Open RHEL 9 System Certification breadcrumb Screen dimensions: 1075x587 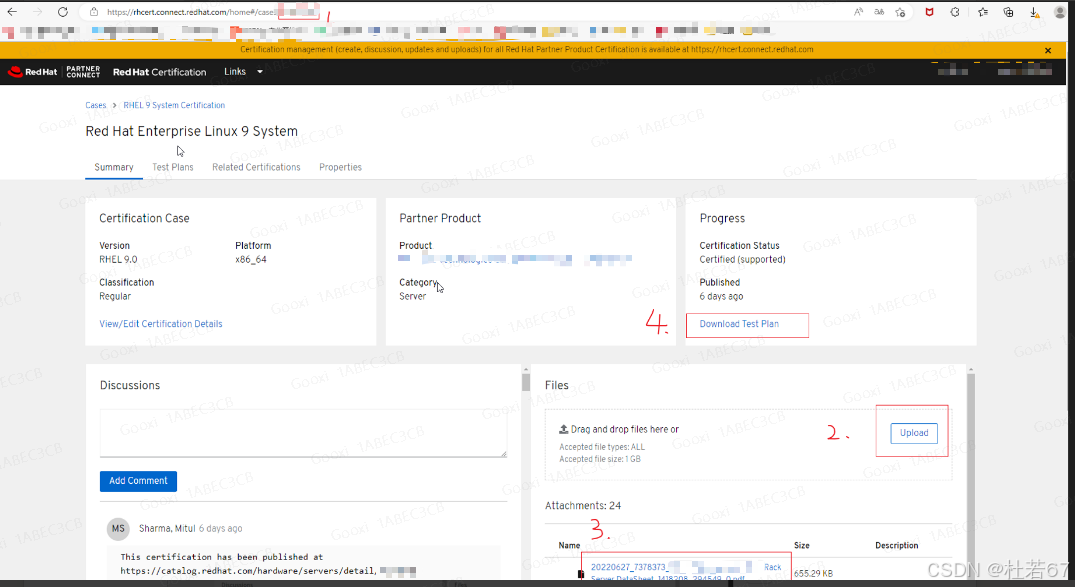click(174, 105)
